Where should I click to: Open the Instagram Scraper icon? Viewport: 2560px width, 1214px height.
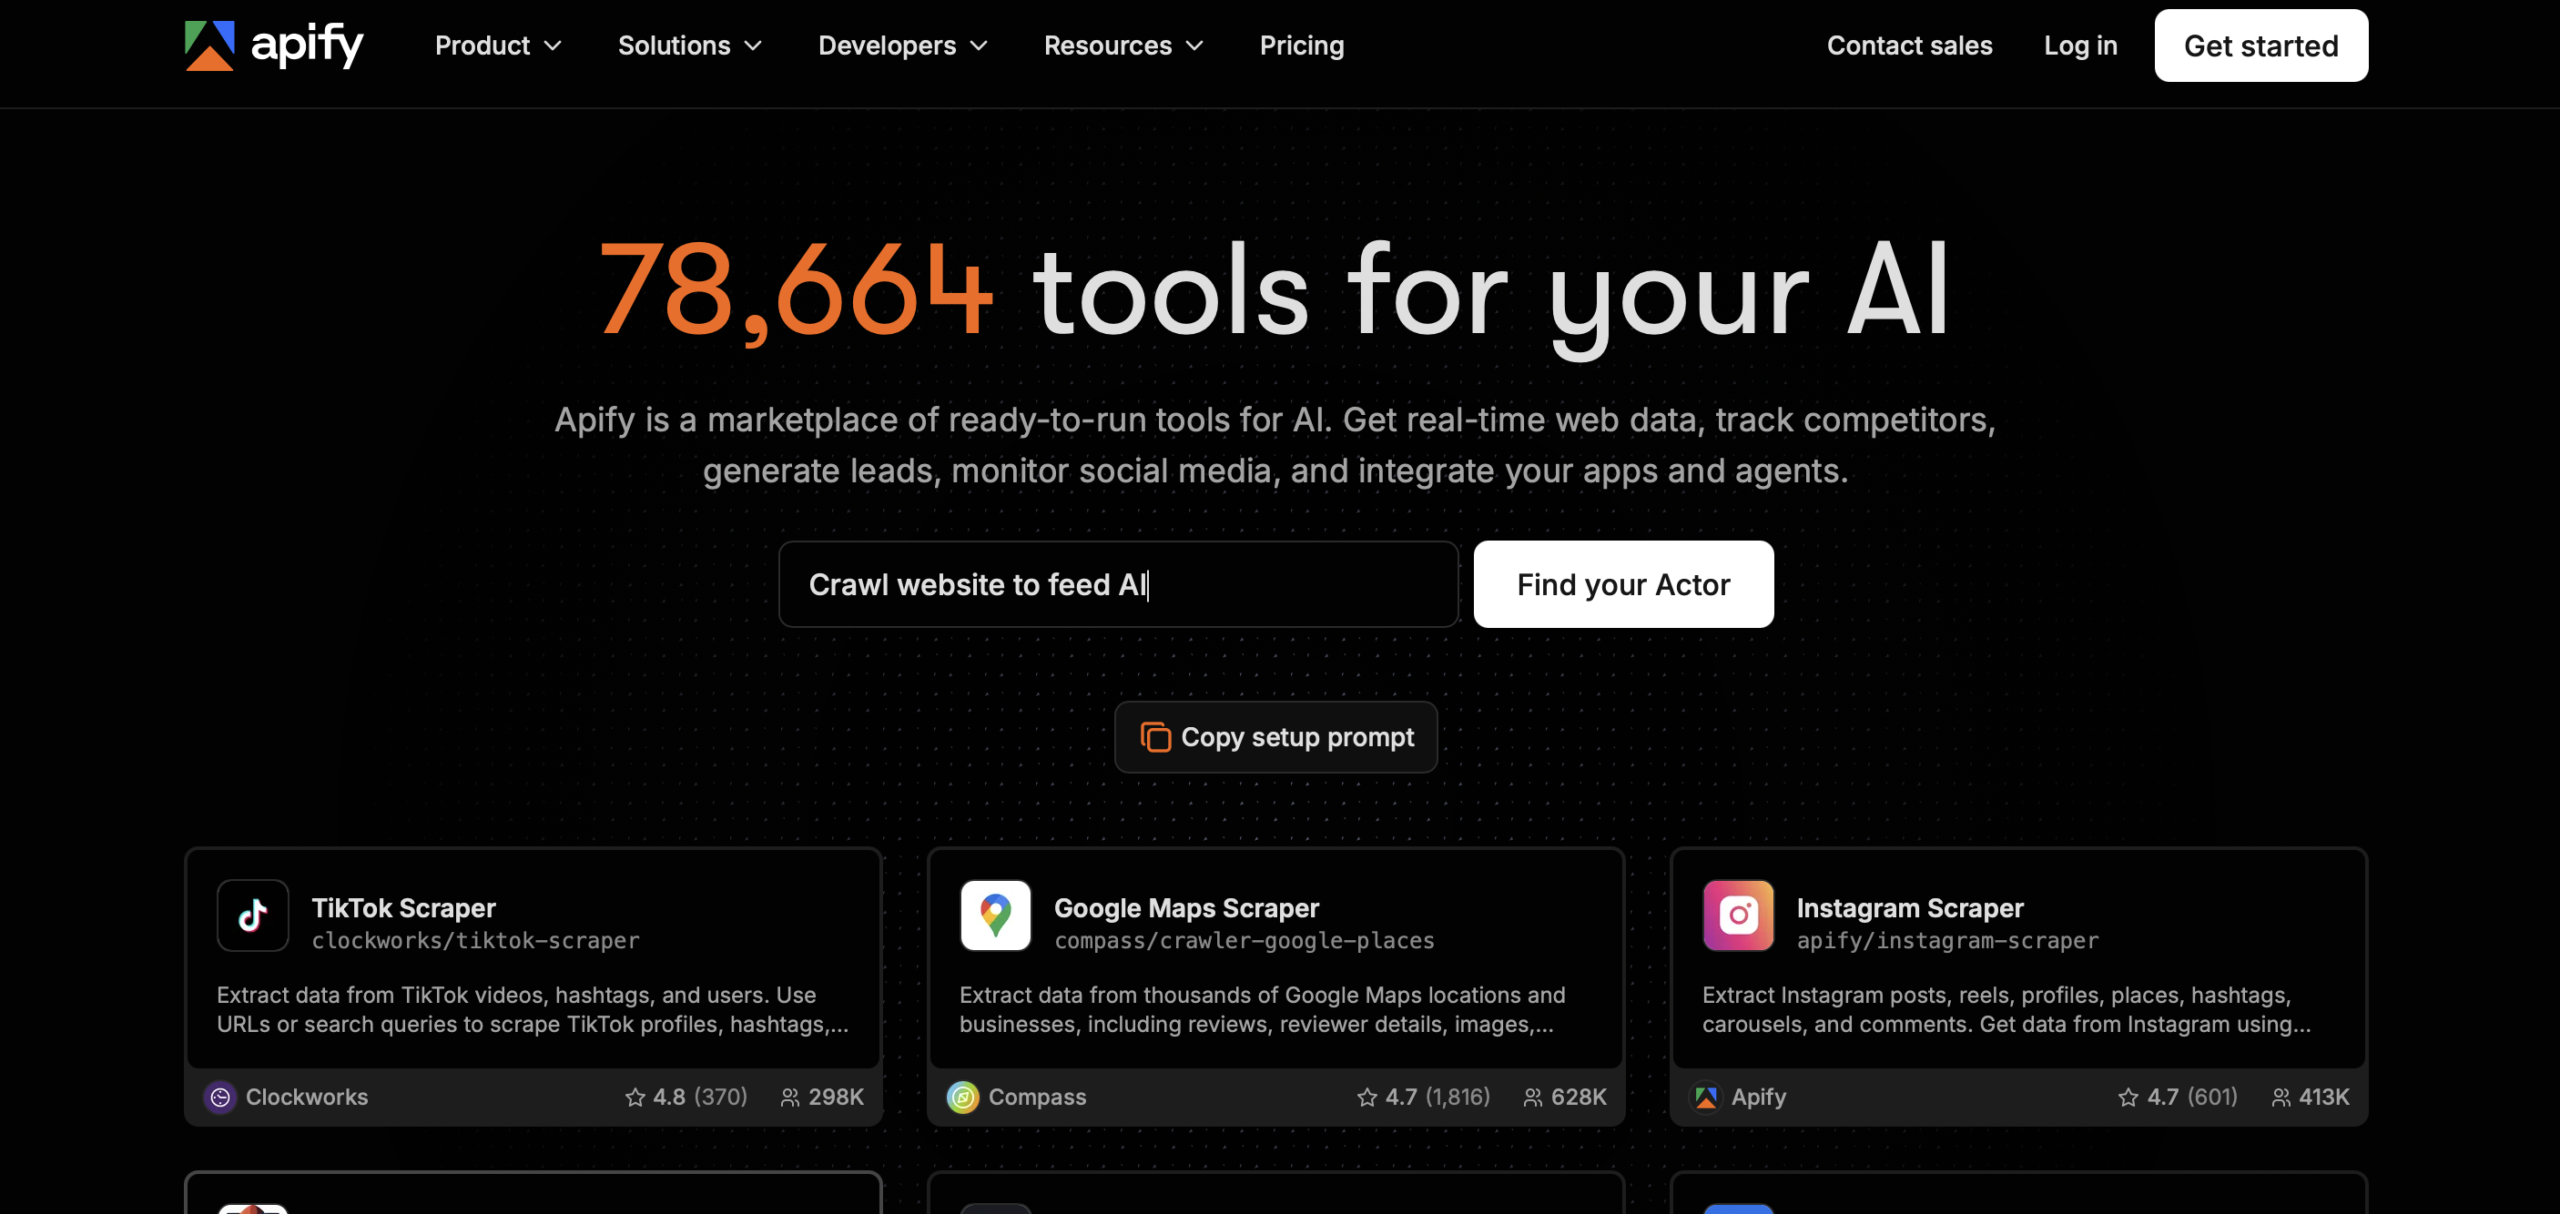click(x=1739, y=915)
